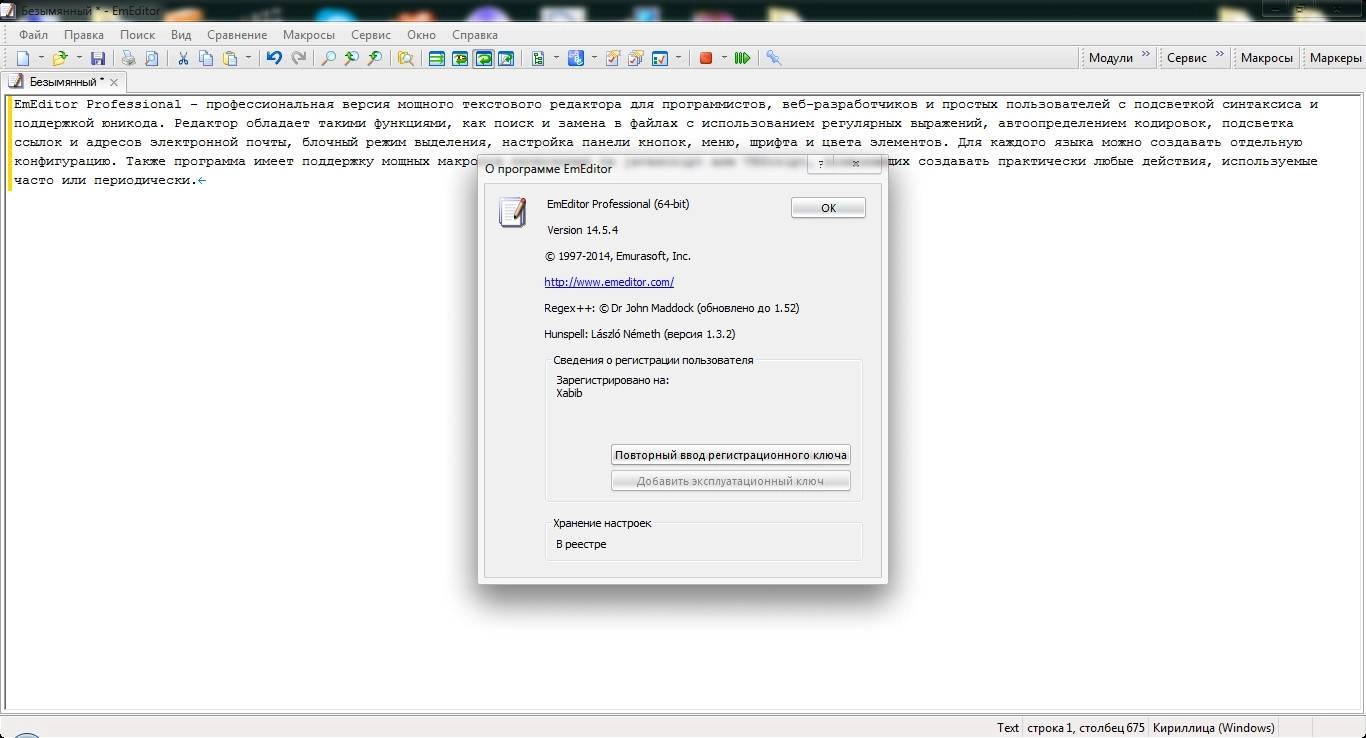The width and height of the screenshot is (1366, 738).
Task: Toggle macro recording with the red button
Action: 706,58
